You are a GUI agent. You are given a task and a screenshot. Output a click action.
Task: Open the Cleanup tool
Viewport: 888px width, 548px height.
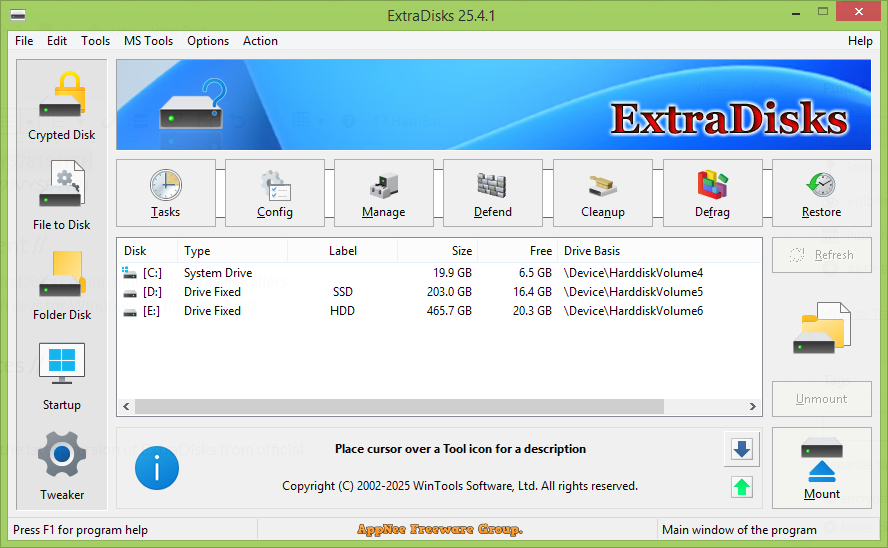[x=603, y=193]
